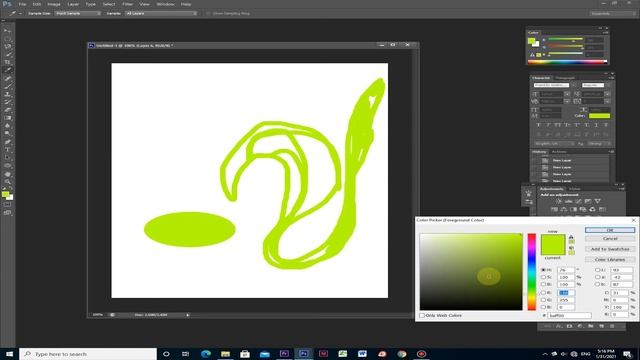Select the R red radio button
640x360 pixels.
click(543, 293)
